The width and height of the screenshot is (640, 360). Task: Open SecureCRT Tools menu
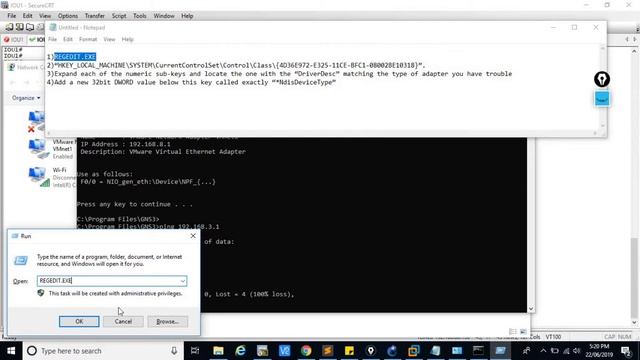tap(140, 16)
